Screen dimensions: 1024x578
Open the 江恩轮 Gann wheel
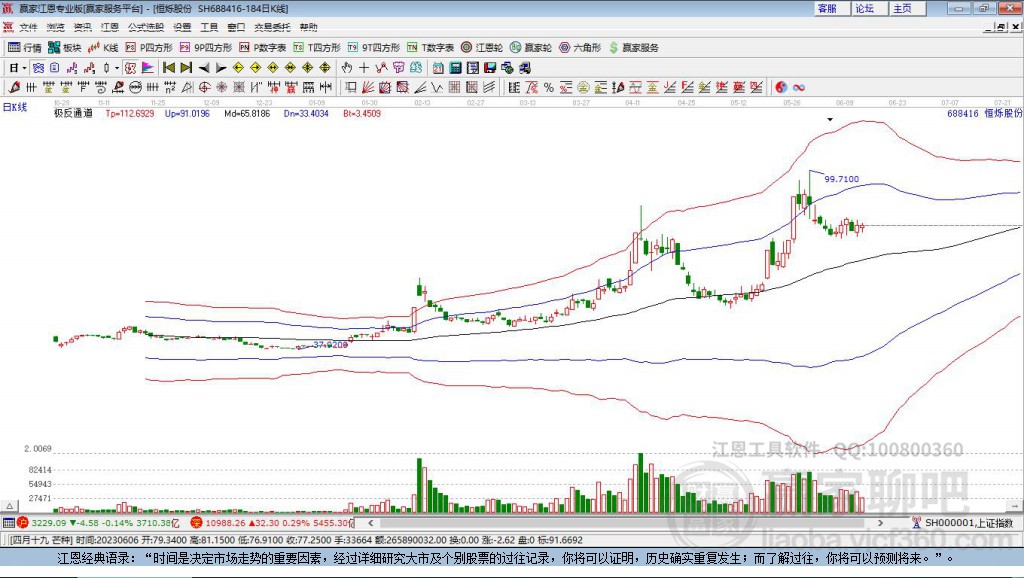click(482, 48)
